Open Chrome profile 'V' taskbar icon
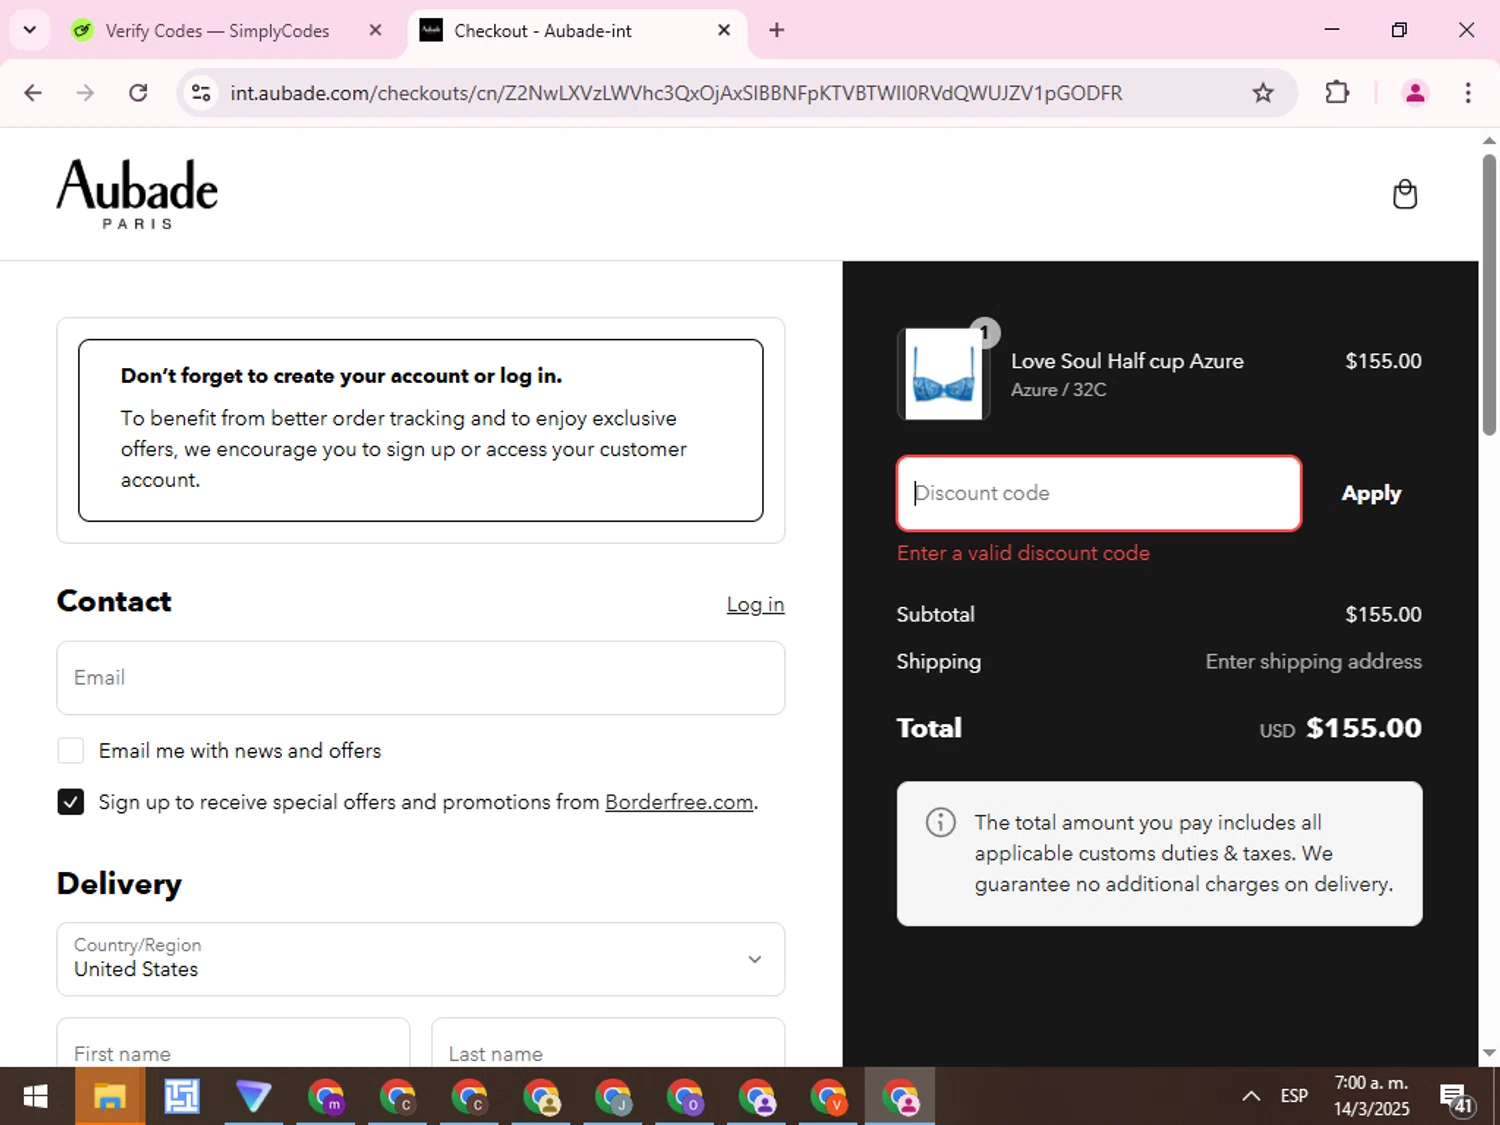 [829, 1097]
